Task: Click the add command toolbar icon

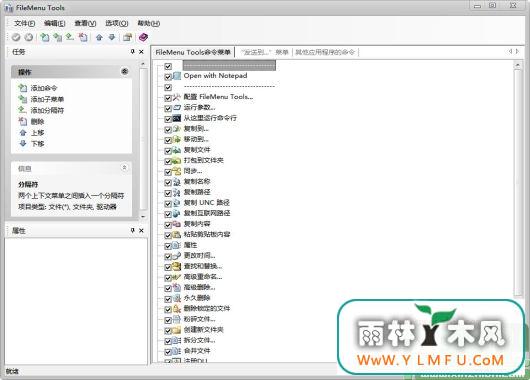Action: (45, 37)
